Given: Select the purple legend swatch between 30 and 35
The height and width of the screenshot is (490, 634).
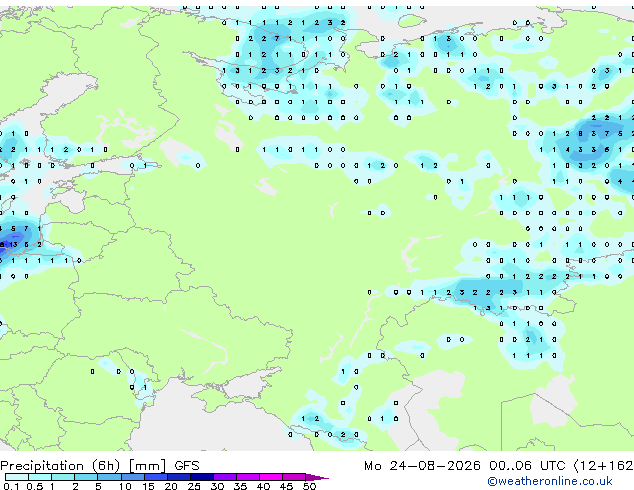Looking at the screenshot, I should (224, 477).
